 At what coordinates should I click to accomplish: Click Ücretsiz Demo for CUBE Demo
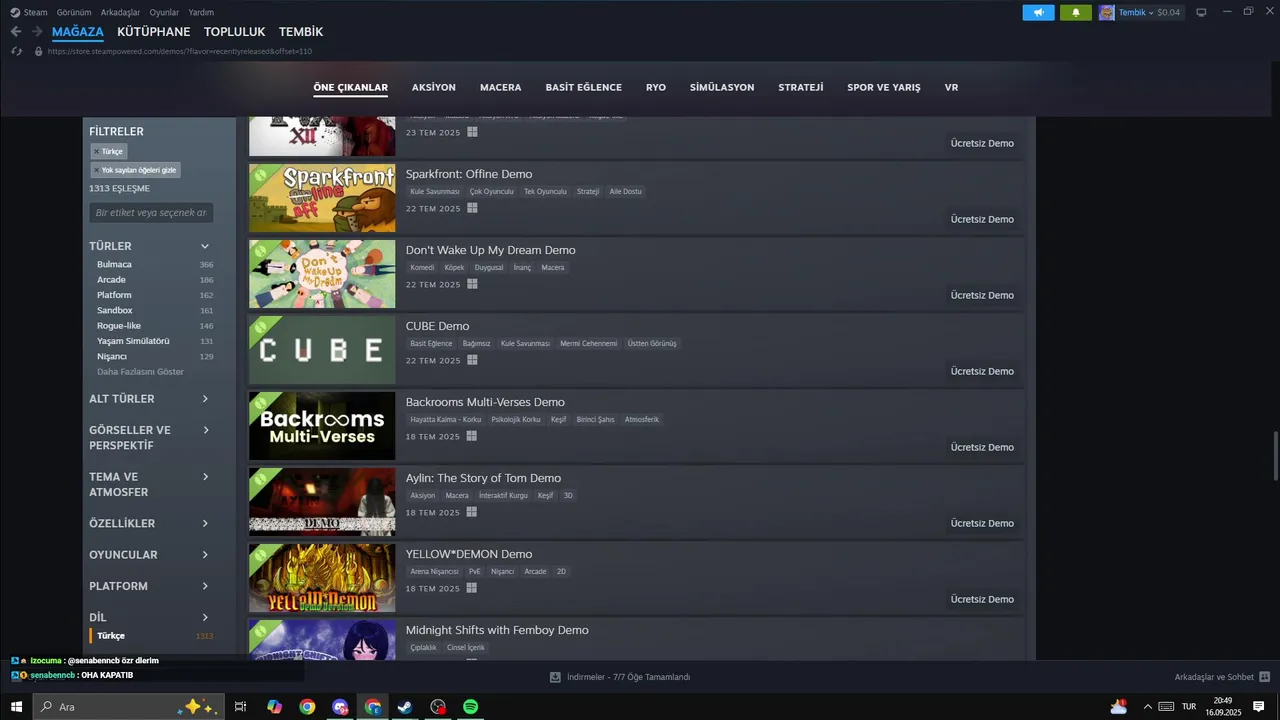pos(982,371)
